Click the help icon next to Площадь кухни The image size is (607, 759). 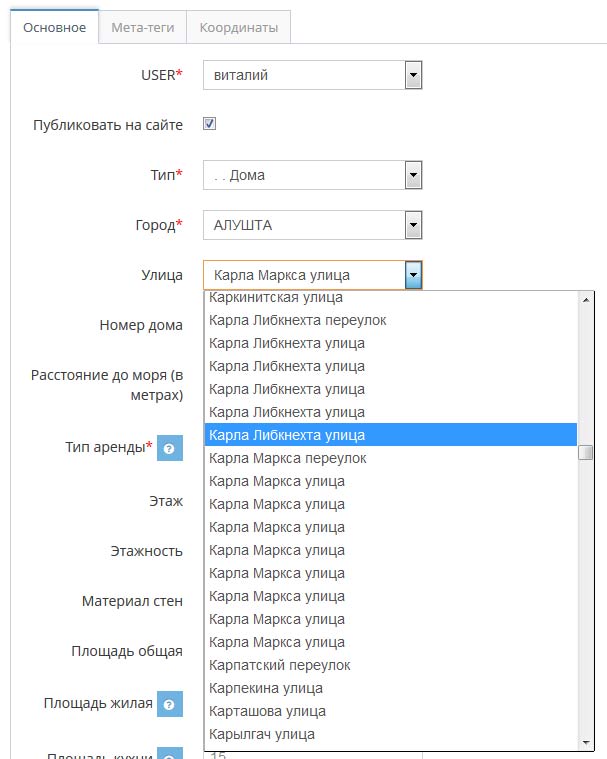[x=170, y=754]
